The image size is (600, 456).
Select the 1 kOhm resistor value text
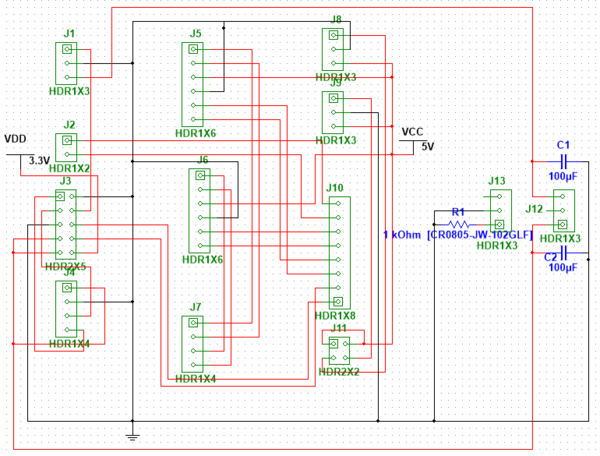[401, 234]
